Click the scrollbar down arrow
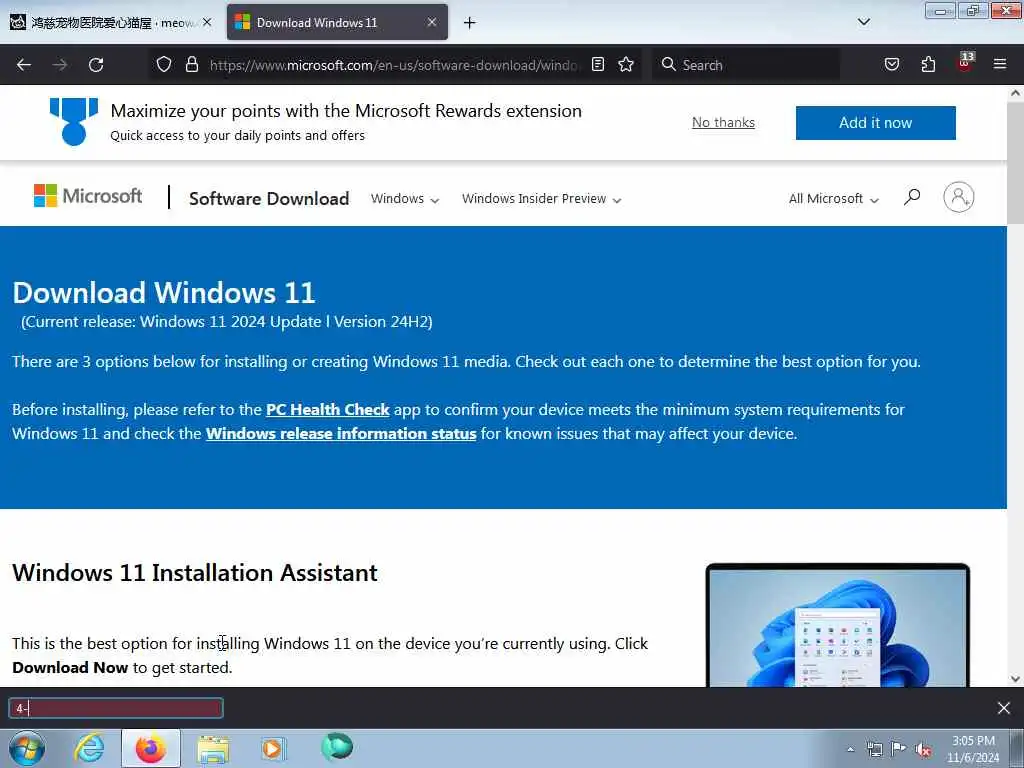The height and width of the screenshot is (768, 1024). [1016, 679]
